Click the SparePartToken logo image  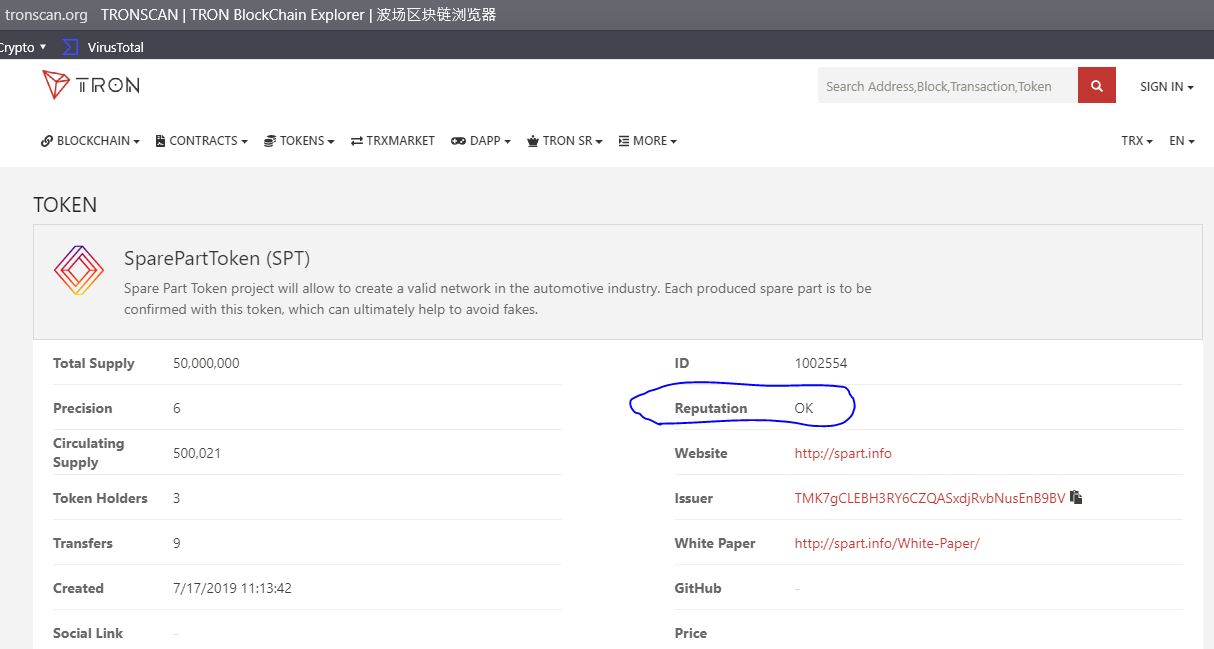click(x=79, y=270)
